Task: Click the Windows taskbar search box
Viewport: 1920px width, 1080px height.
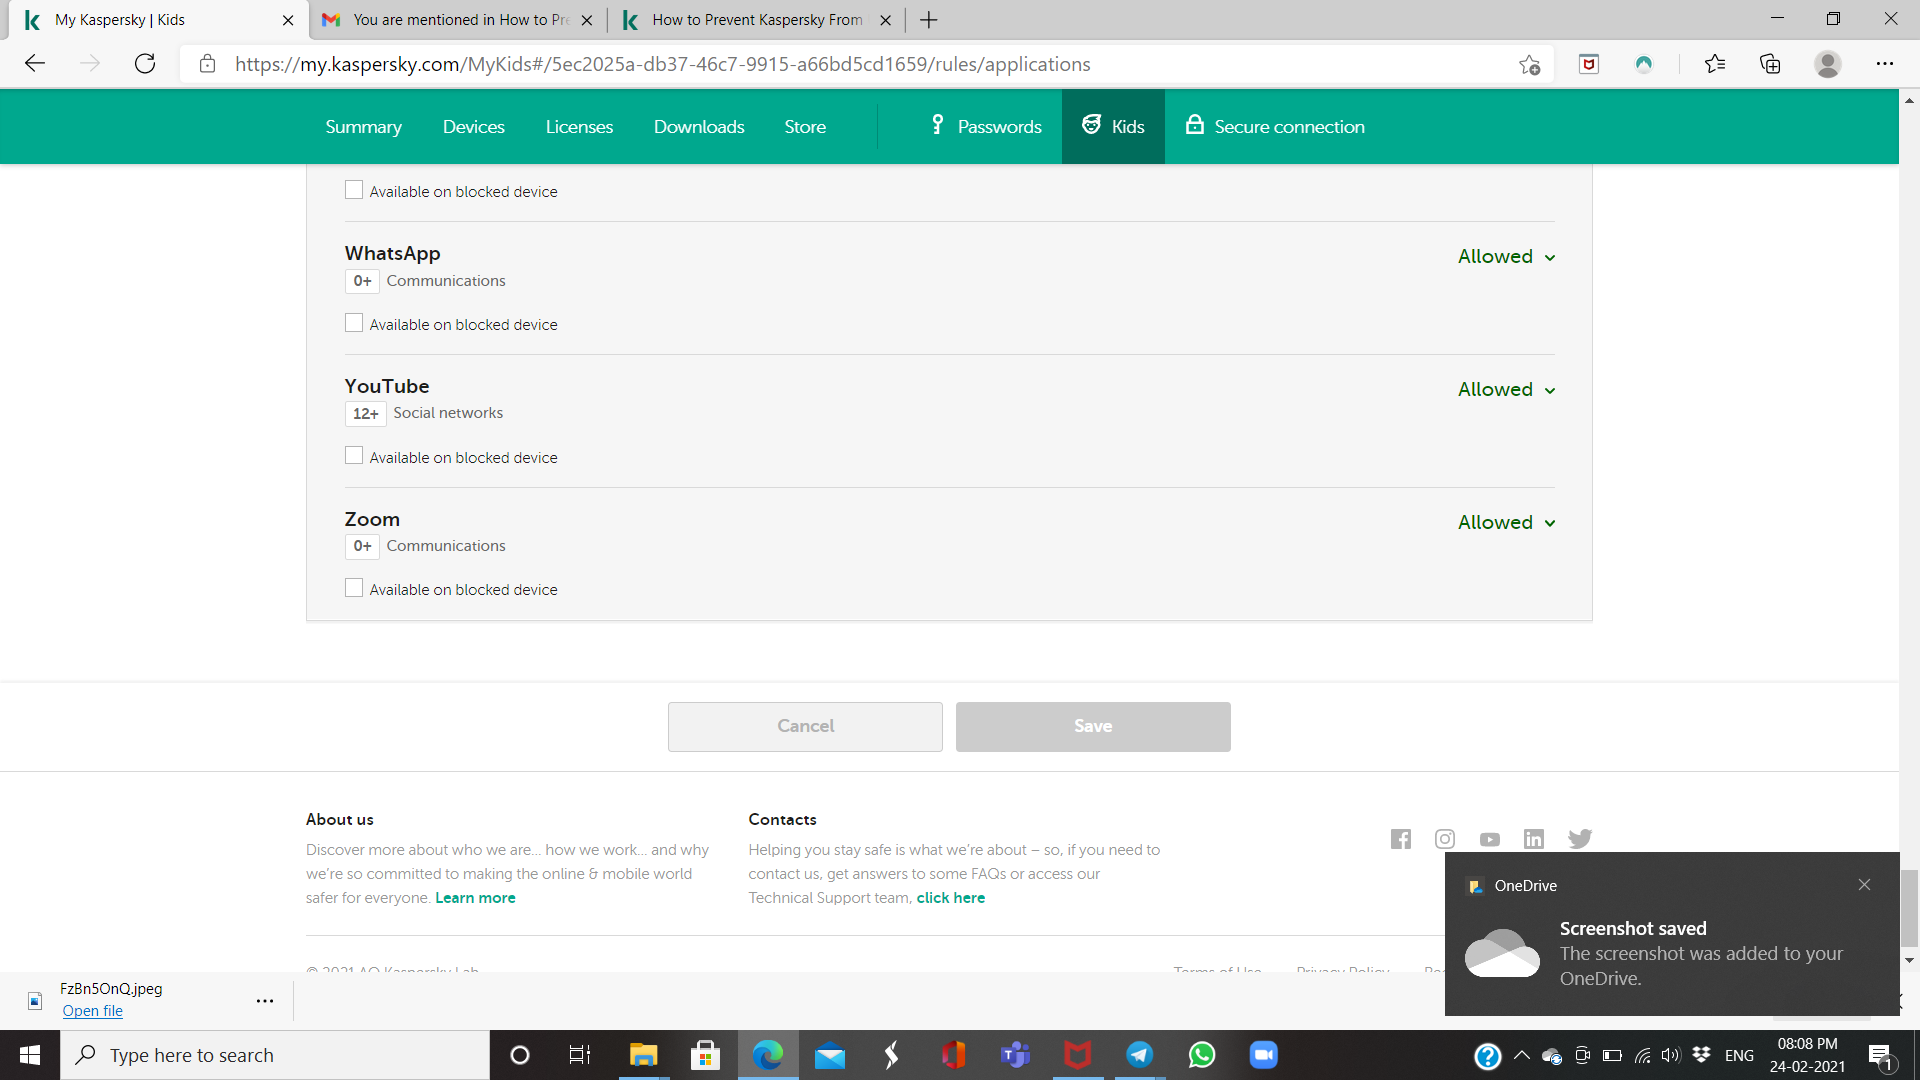Action: tap(275, 1055)
